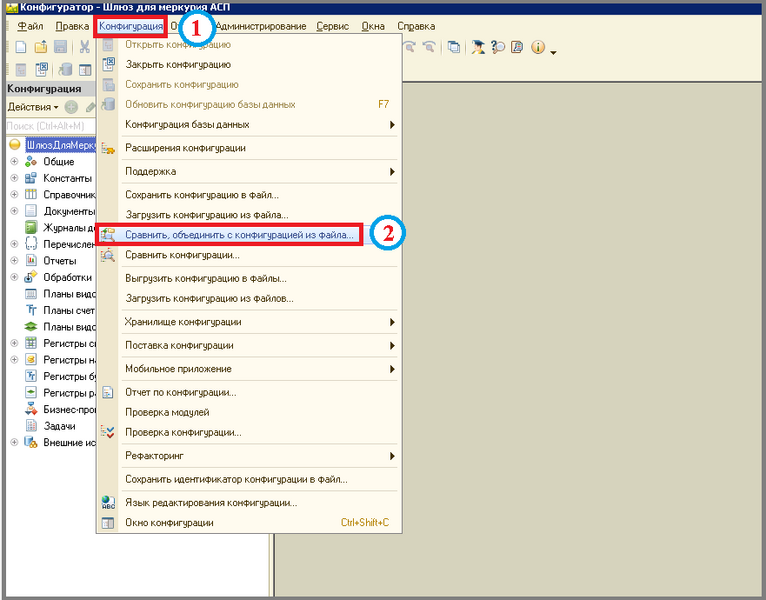Choose Загрузить конфигурацию из файлов...
The height and width of the screenshot is (600, 766).
[249, 299]
